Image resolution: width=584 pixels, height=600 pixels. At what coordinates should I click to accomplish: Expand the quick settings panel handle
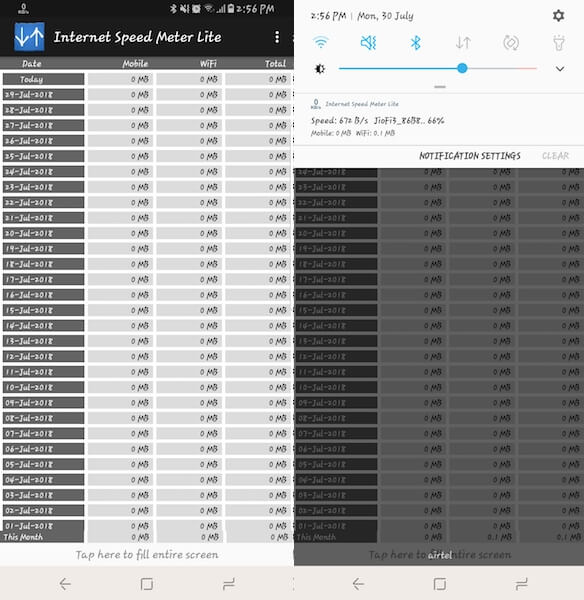[x=440, y=87]
